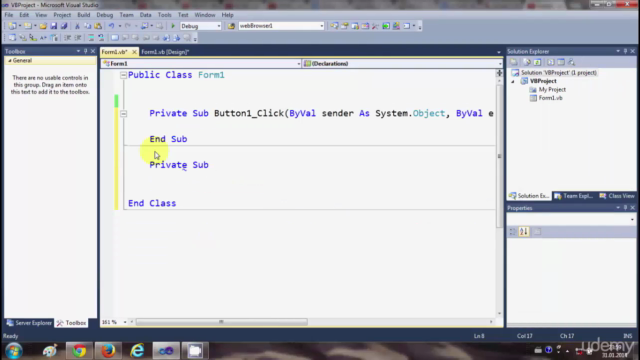Click the Paste icon in the toolbar

98,26
